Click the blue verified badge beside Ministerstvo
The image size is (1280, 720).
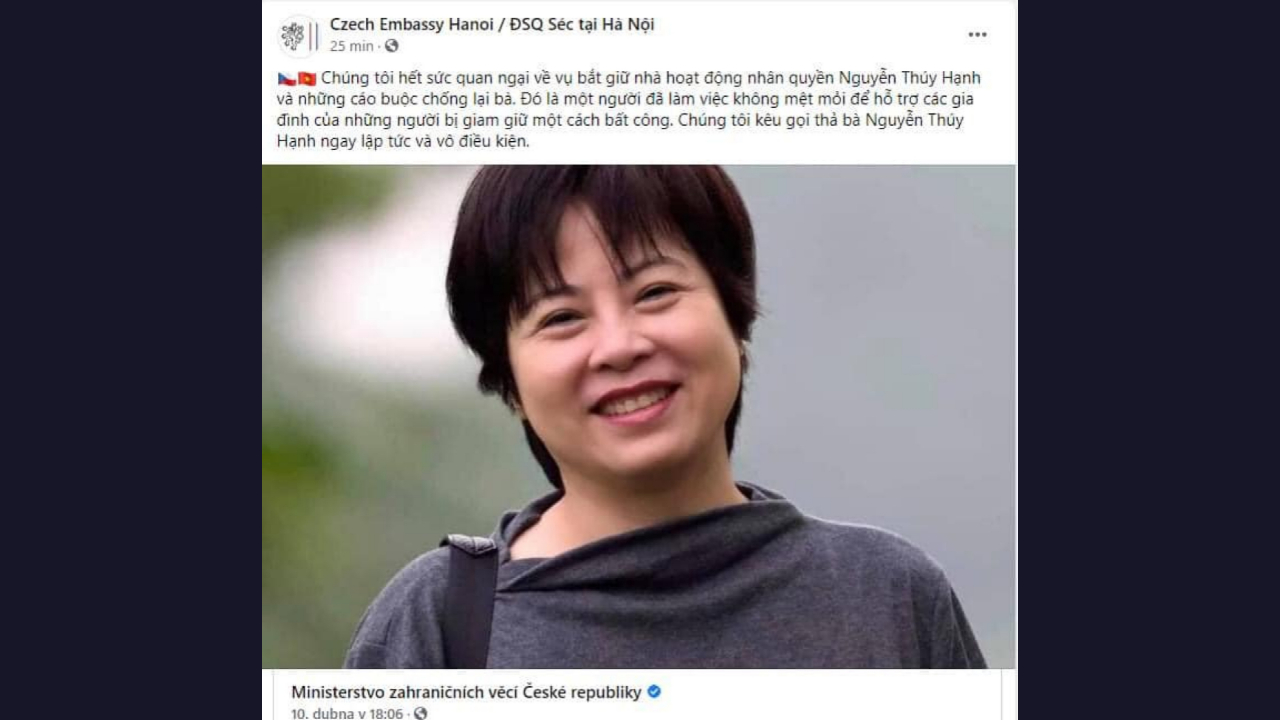pos(654,691)
